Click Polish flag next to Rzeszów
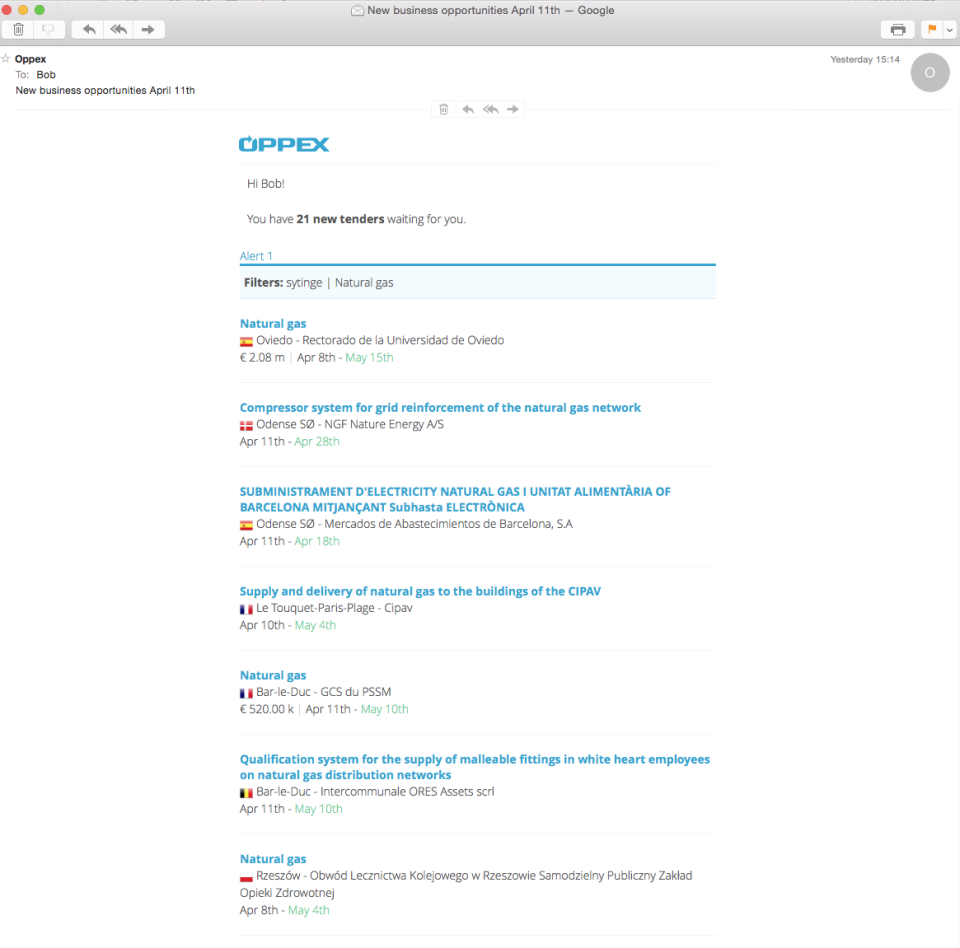This screenshot has height=948, width=960. pyautogui.click(x=246, y=877)
